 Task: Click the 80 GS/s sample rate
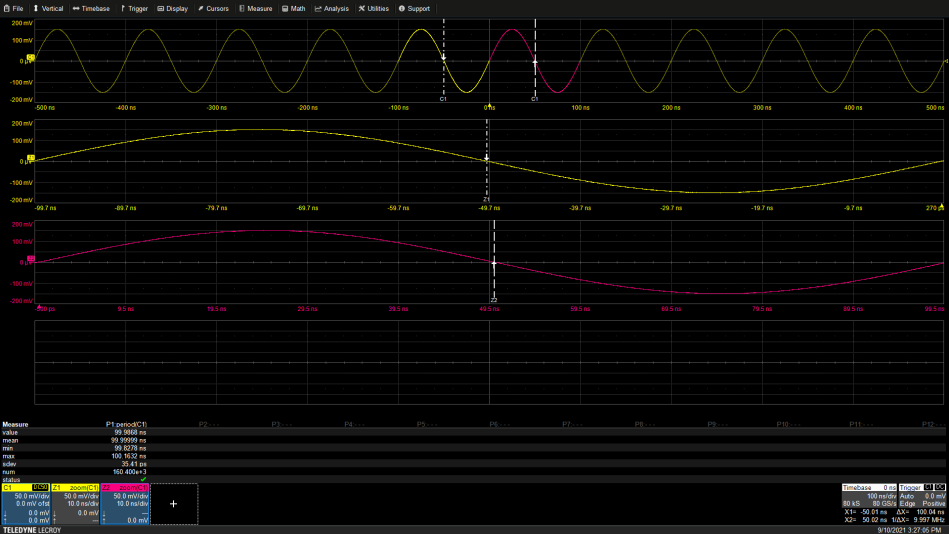[x=884, y=504]
